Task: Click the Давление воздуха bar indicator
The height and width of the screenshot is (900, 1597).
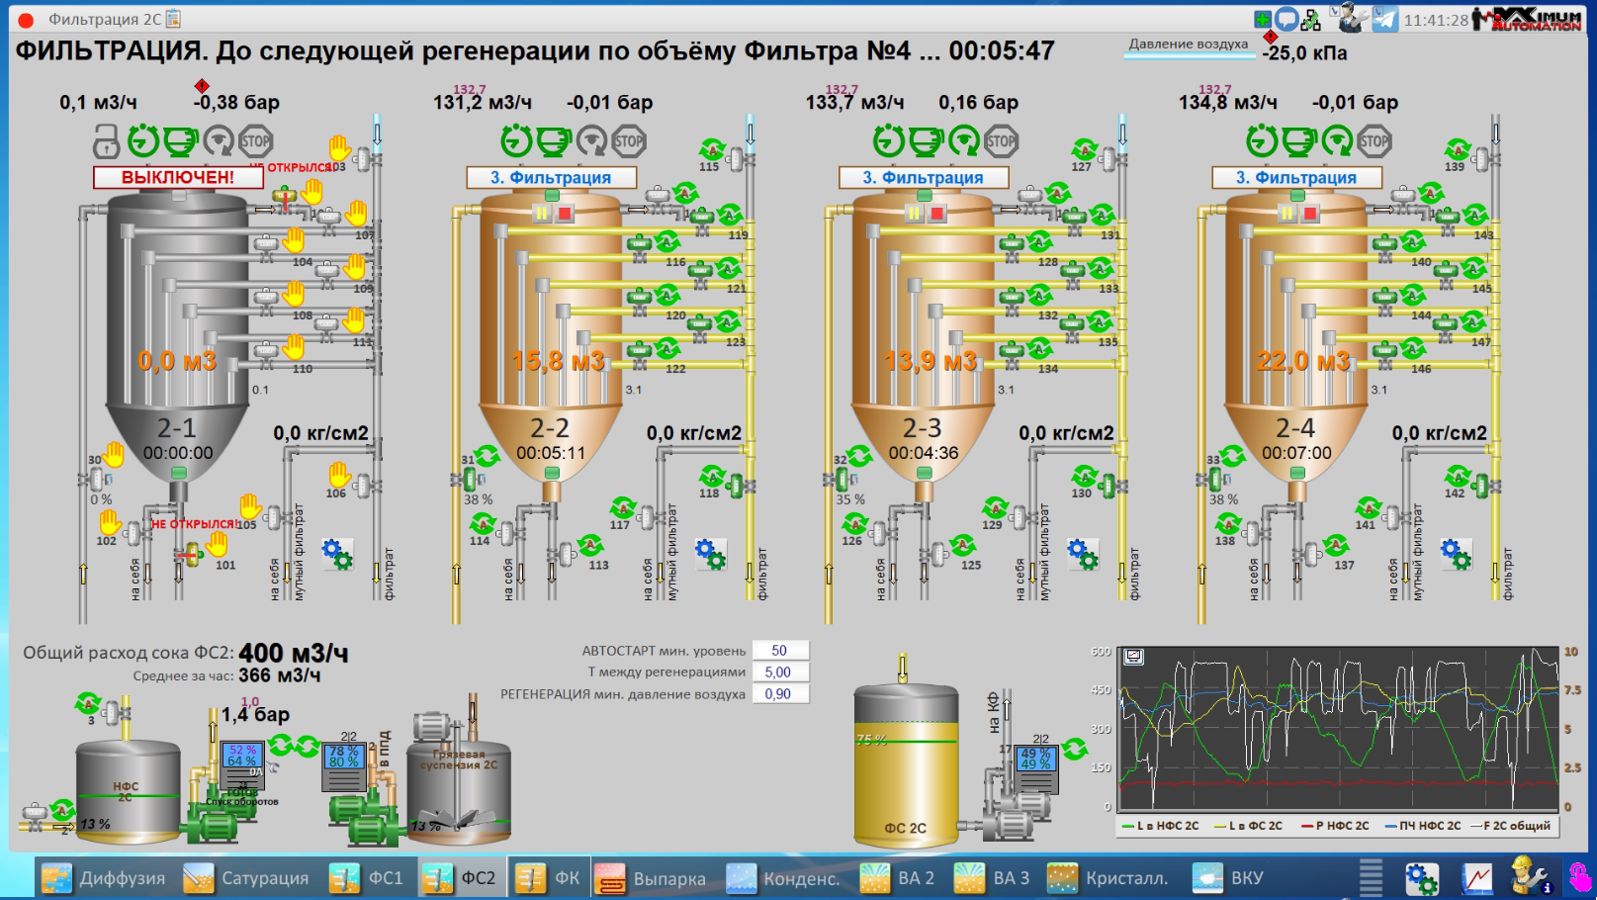Action: (1188, 55)
